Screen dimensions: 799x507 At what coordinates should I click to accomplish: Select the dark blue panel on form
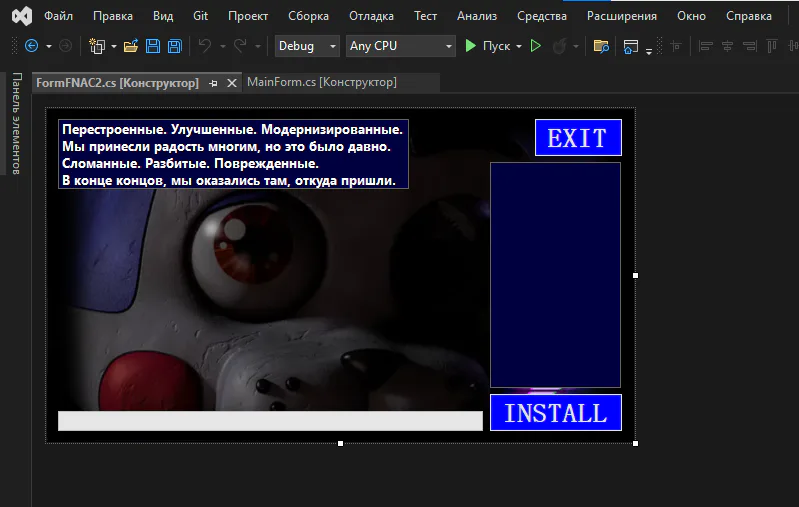tap(555, 275)
